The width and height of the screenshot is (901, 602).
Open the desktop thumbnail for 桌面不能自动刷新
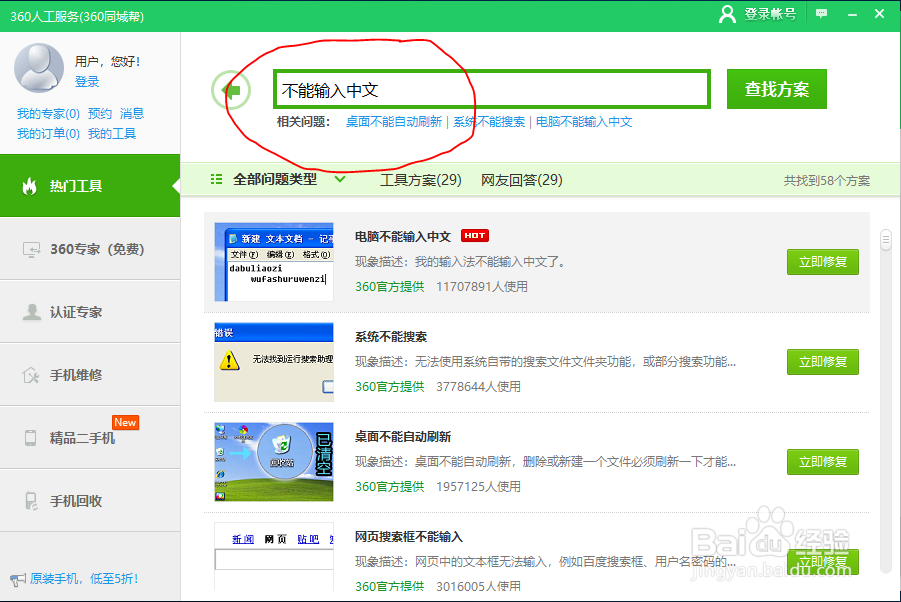click(x=274, y=462)
